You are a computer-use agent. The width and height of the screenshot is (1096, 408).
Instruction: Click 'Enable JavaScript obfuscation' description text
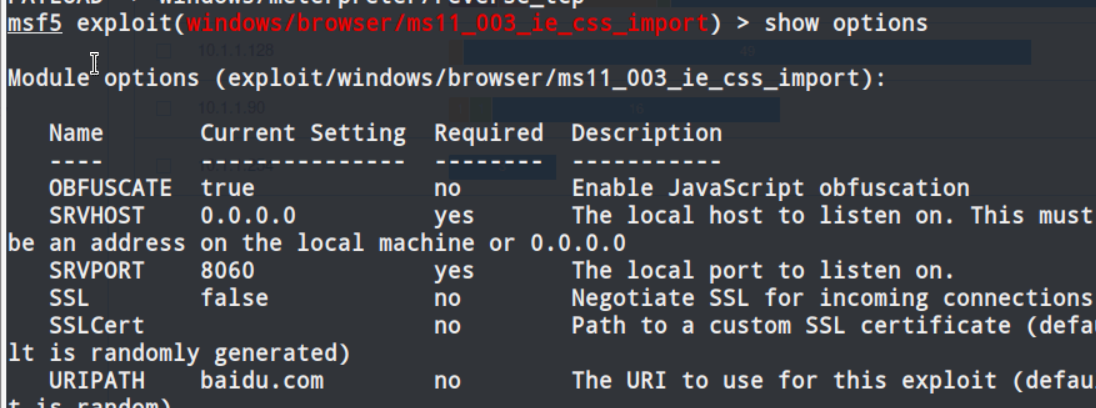[x=770, y=187]
